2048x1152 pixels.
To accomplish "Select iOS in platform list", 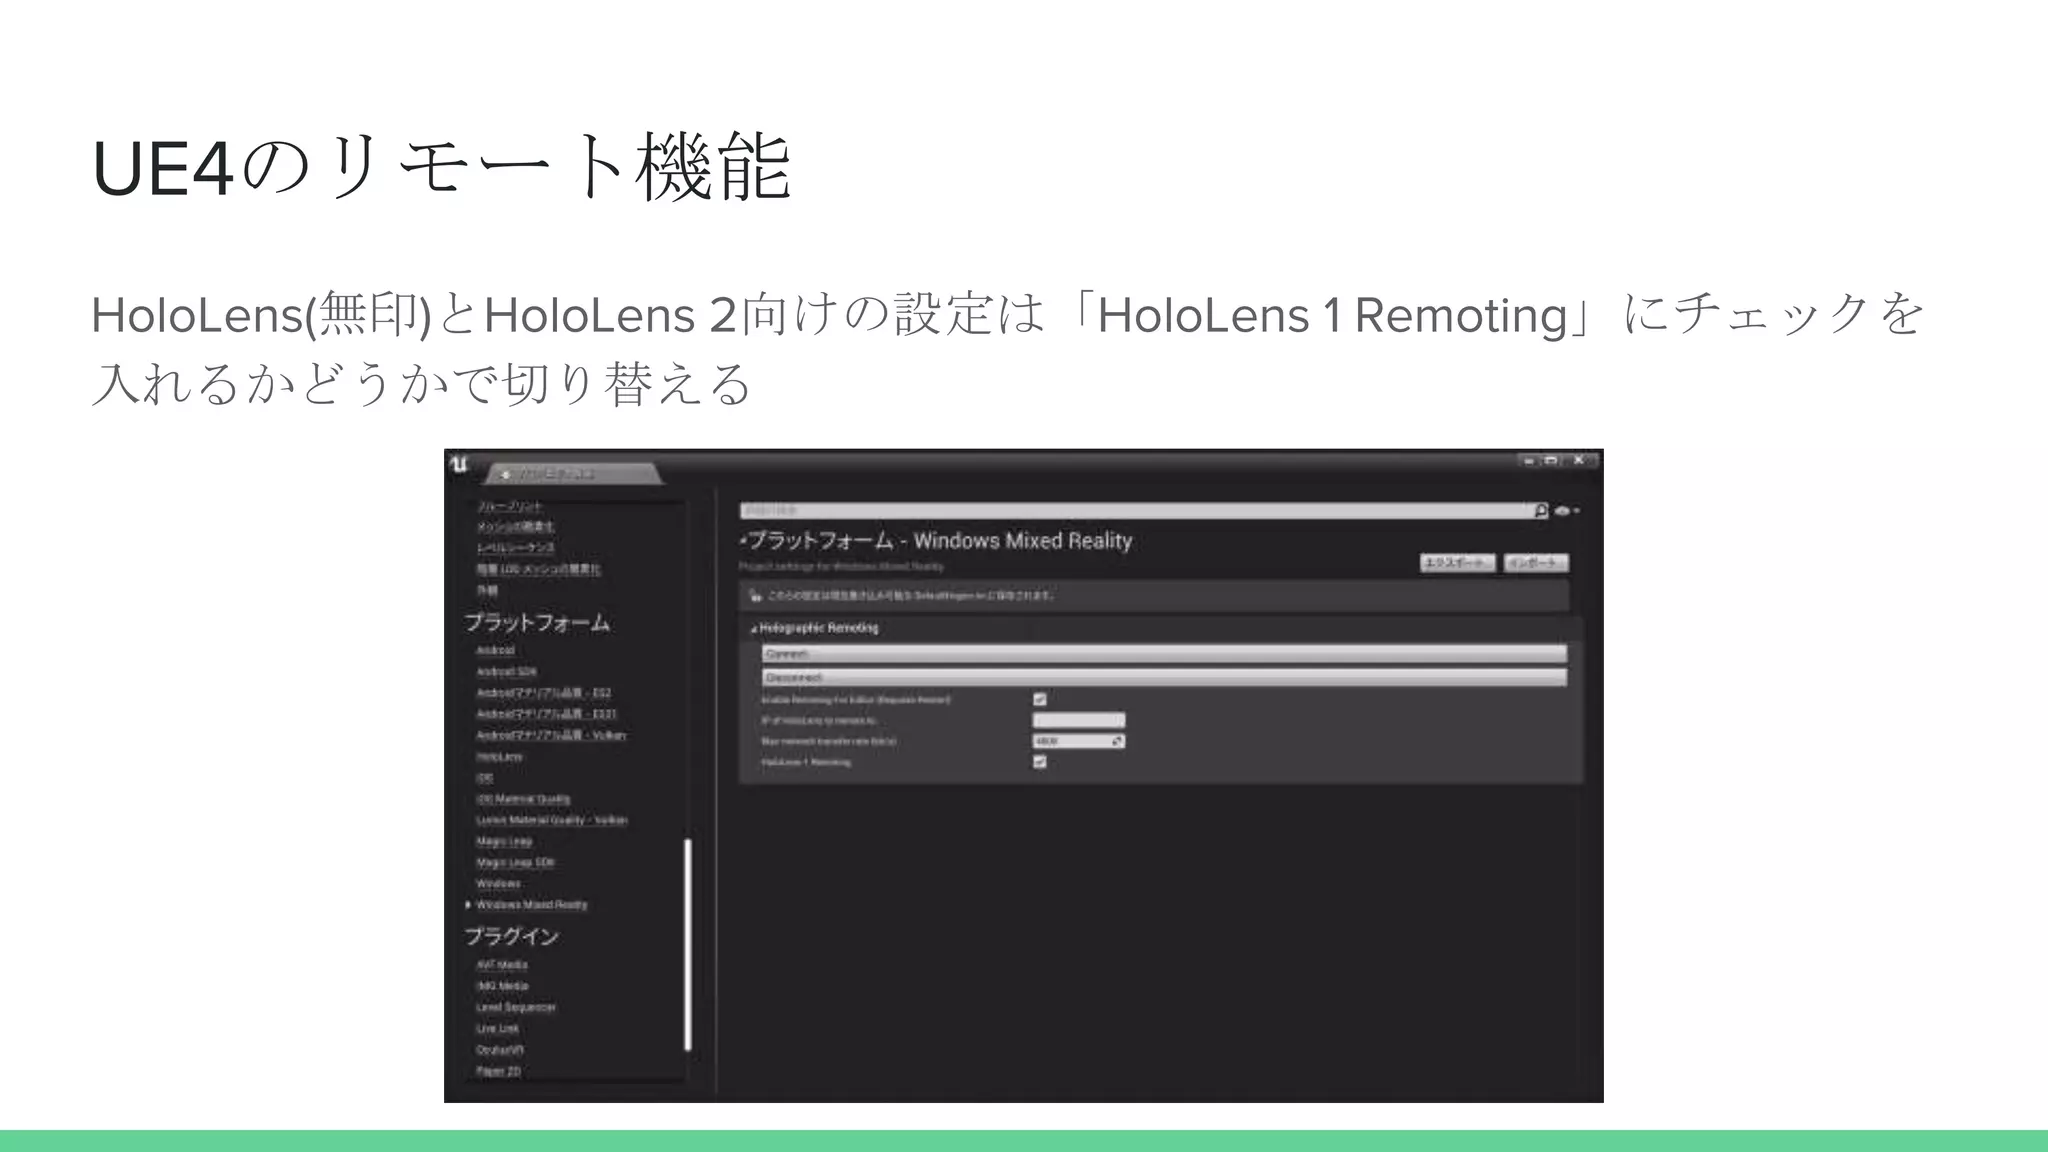I will pos(484,778).
